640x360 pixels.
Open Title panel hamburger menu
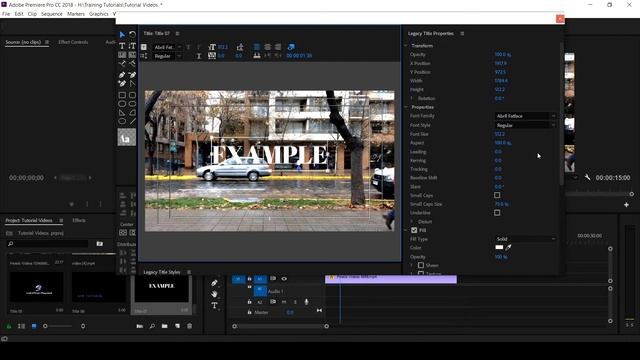tap(177, 33)
